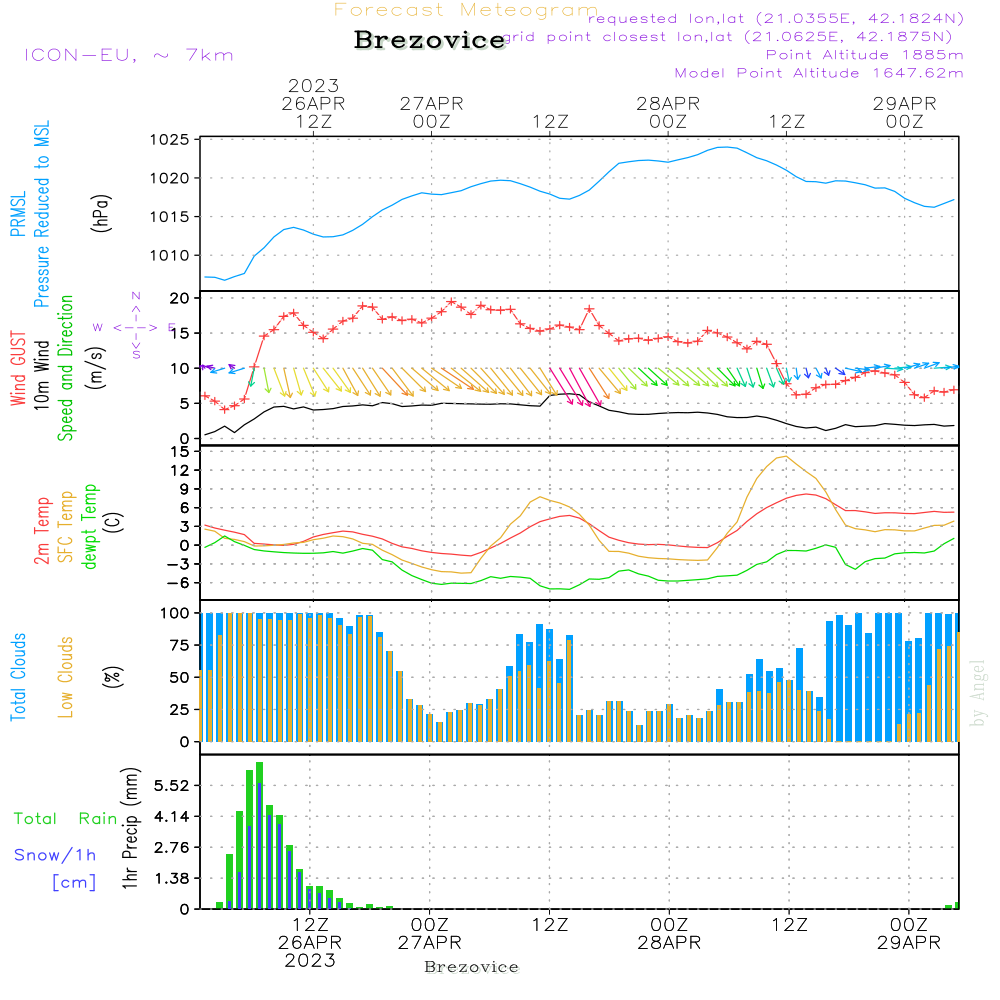
Task: Click the PRMSL axis label
Action: pos(18,214)
